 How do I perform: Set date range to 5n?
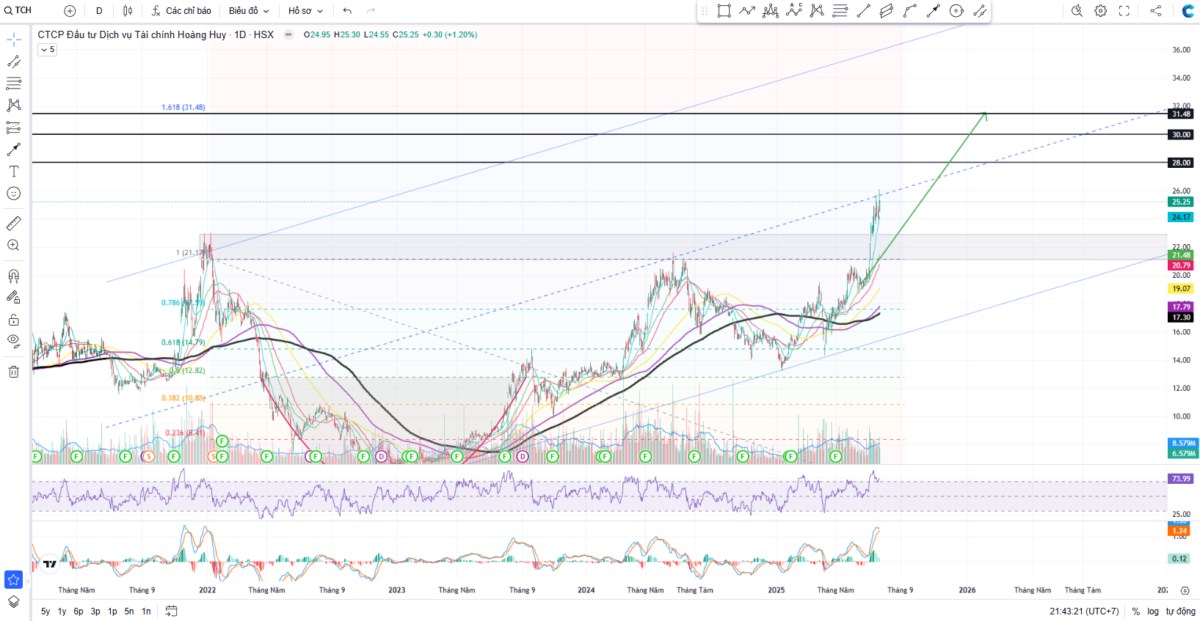(129, 611)
